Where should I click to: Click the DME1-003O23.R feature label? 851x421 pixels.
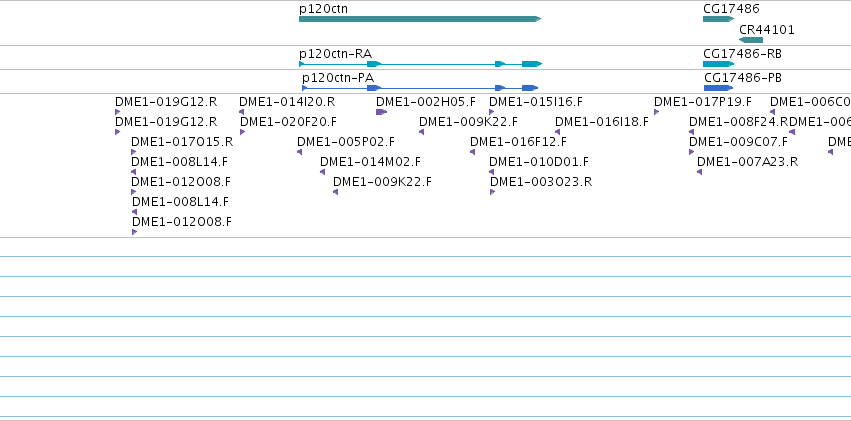point(541,182)
